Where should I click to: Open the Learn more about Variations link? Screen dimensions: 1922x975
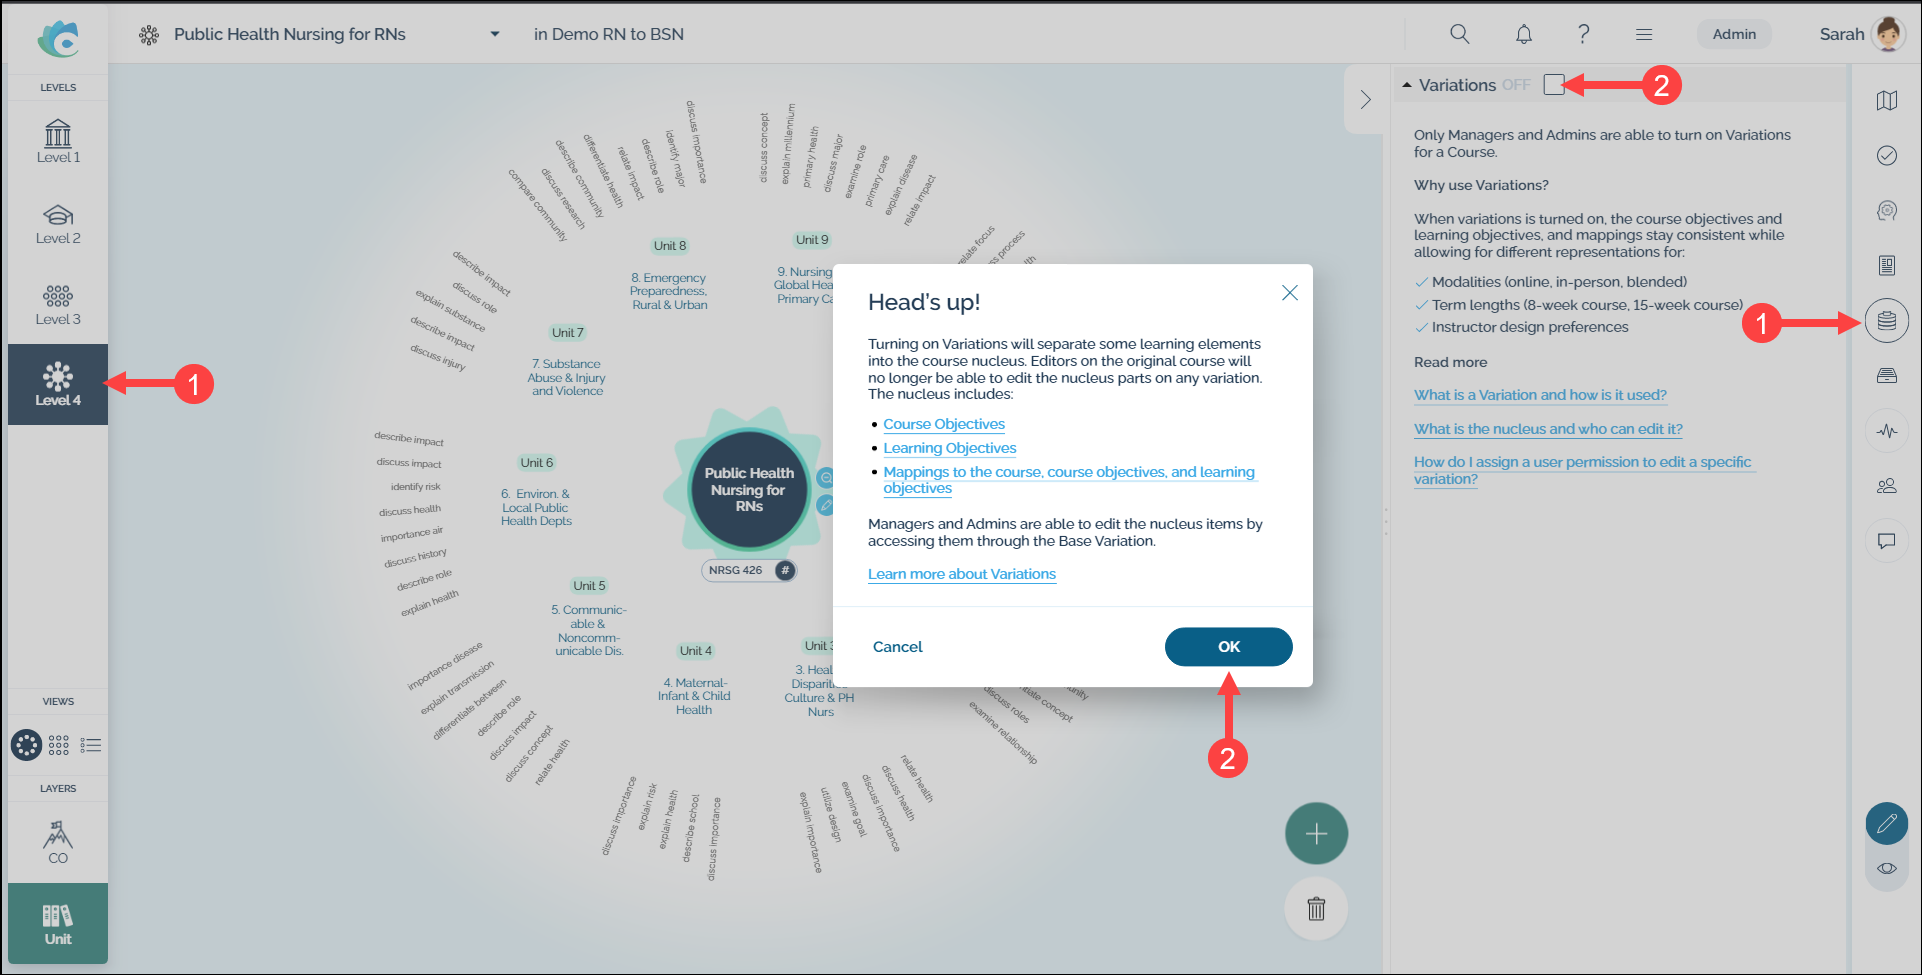[x=961, y=574]
